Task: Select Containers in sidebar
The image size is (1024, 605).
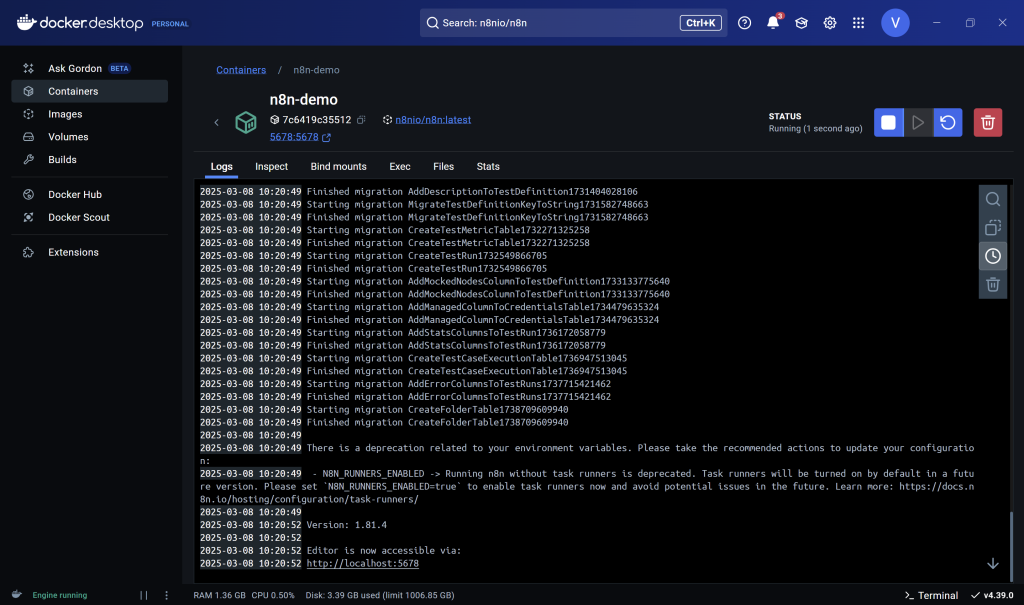Action: pyautogui.click(x=89, y=91)
